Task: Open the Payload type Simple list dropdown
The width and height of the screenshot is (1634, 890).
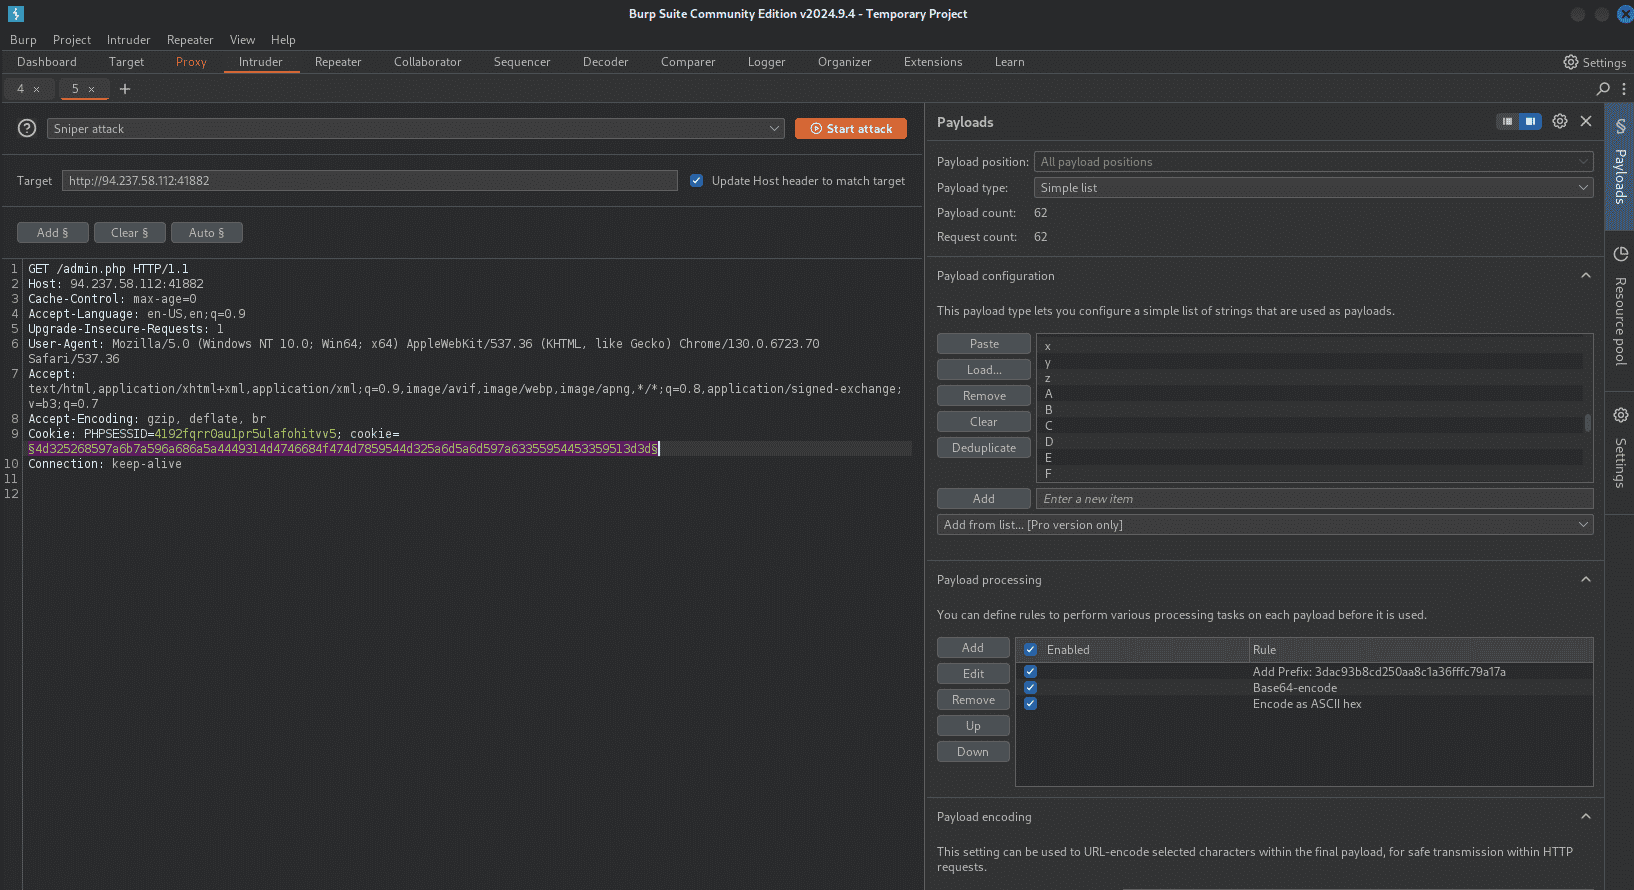Action: pyautogui.click(x=1313, y=188)
